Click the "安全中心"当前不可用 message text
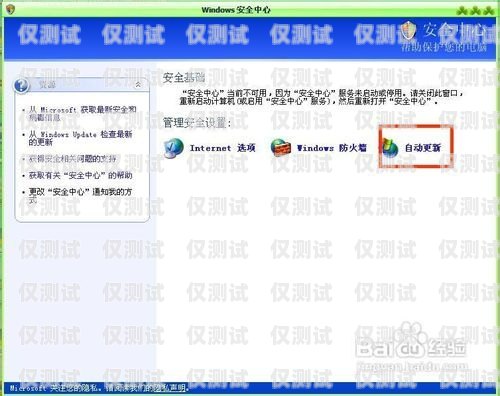Viewport: 500px width, 396px height. coord(322,97)
